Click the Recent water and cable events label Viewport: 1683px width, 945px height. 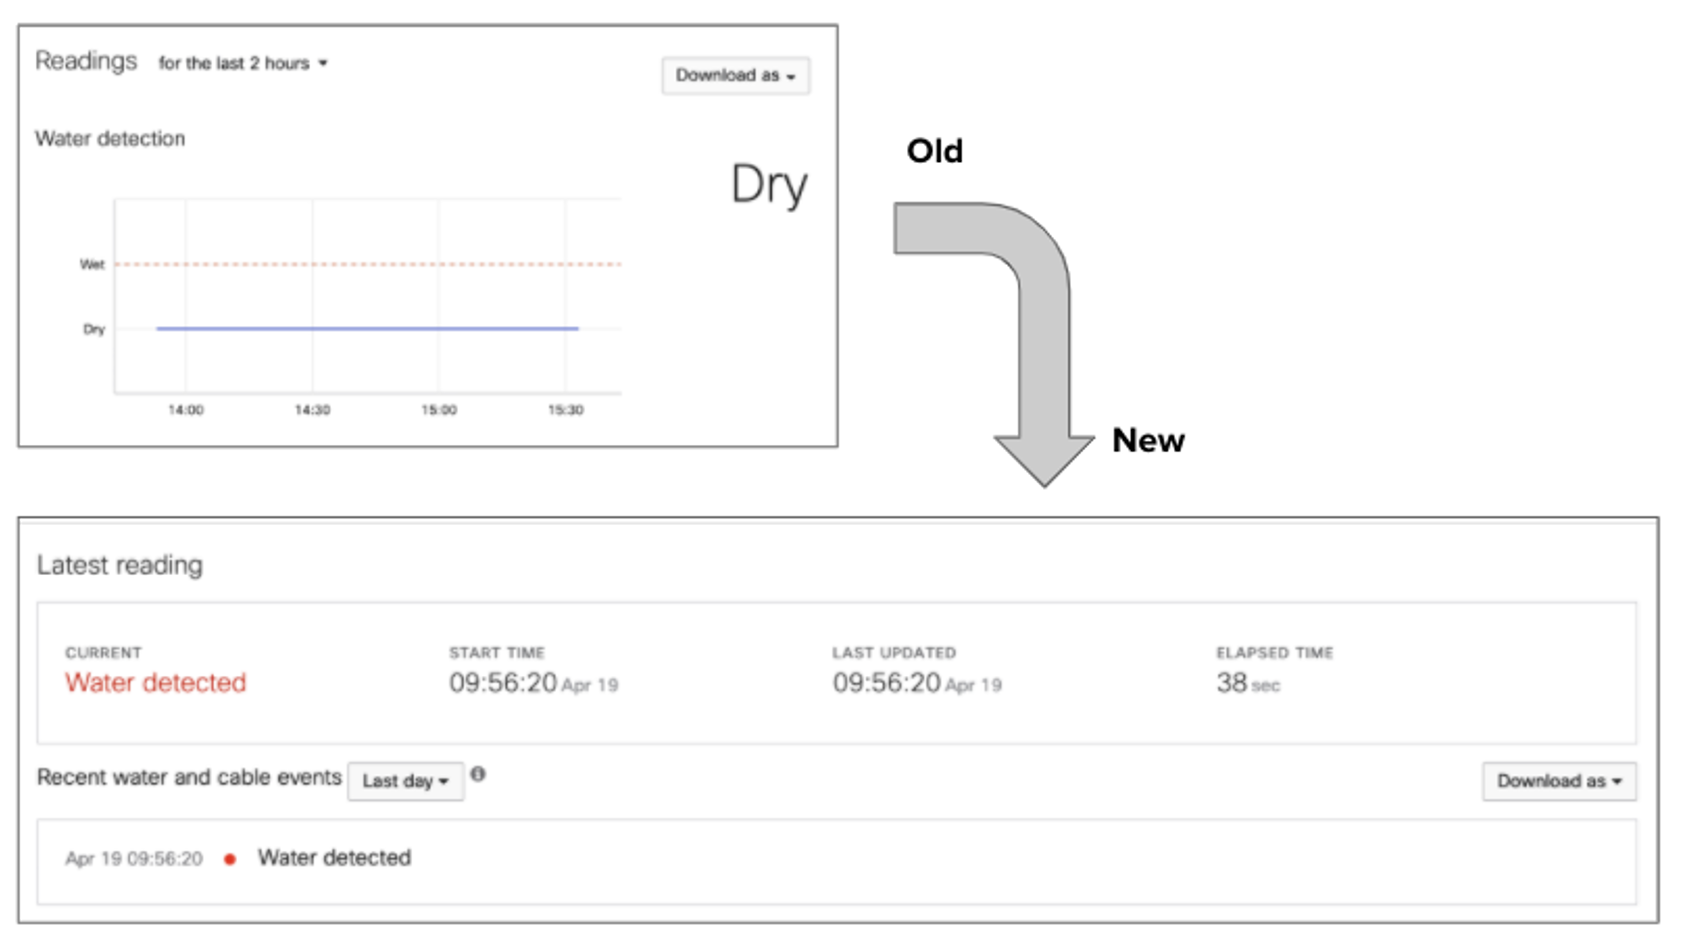(189, 777)
